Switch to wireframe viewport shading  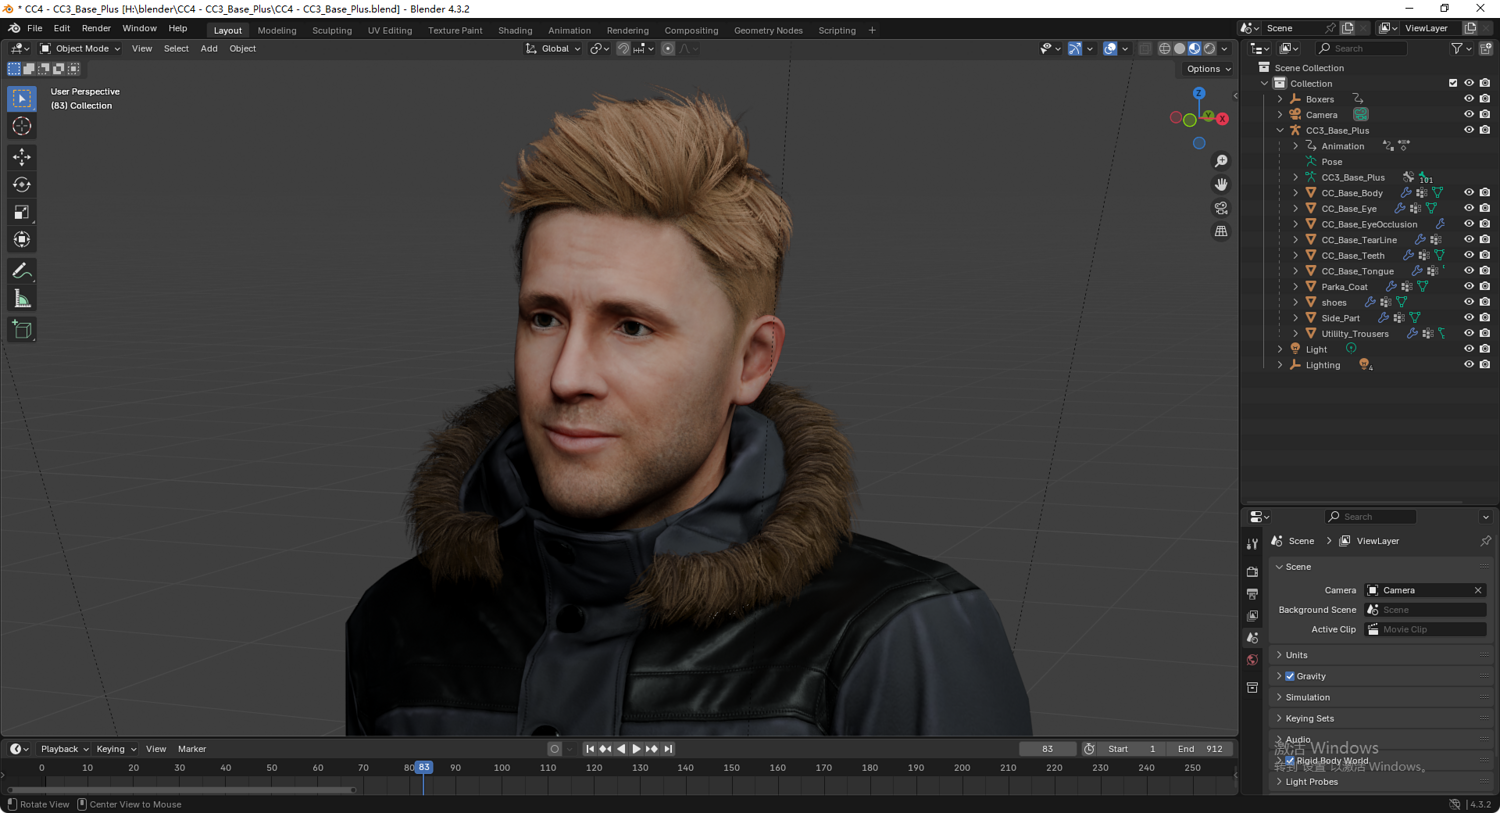(1164, 48)
